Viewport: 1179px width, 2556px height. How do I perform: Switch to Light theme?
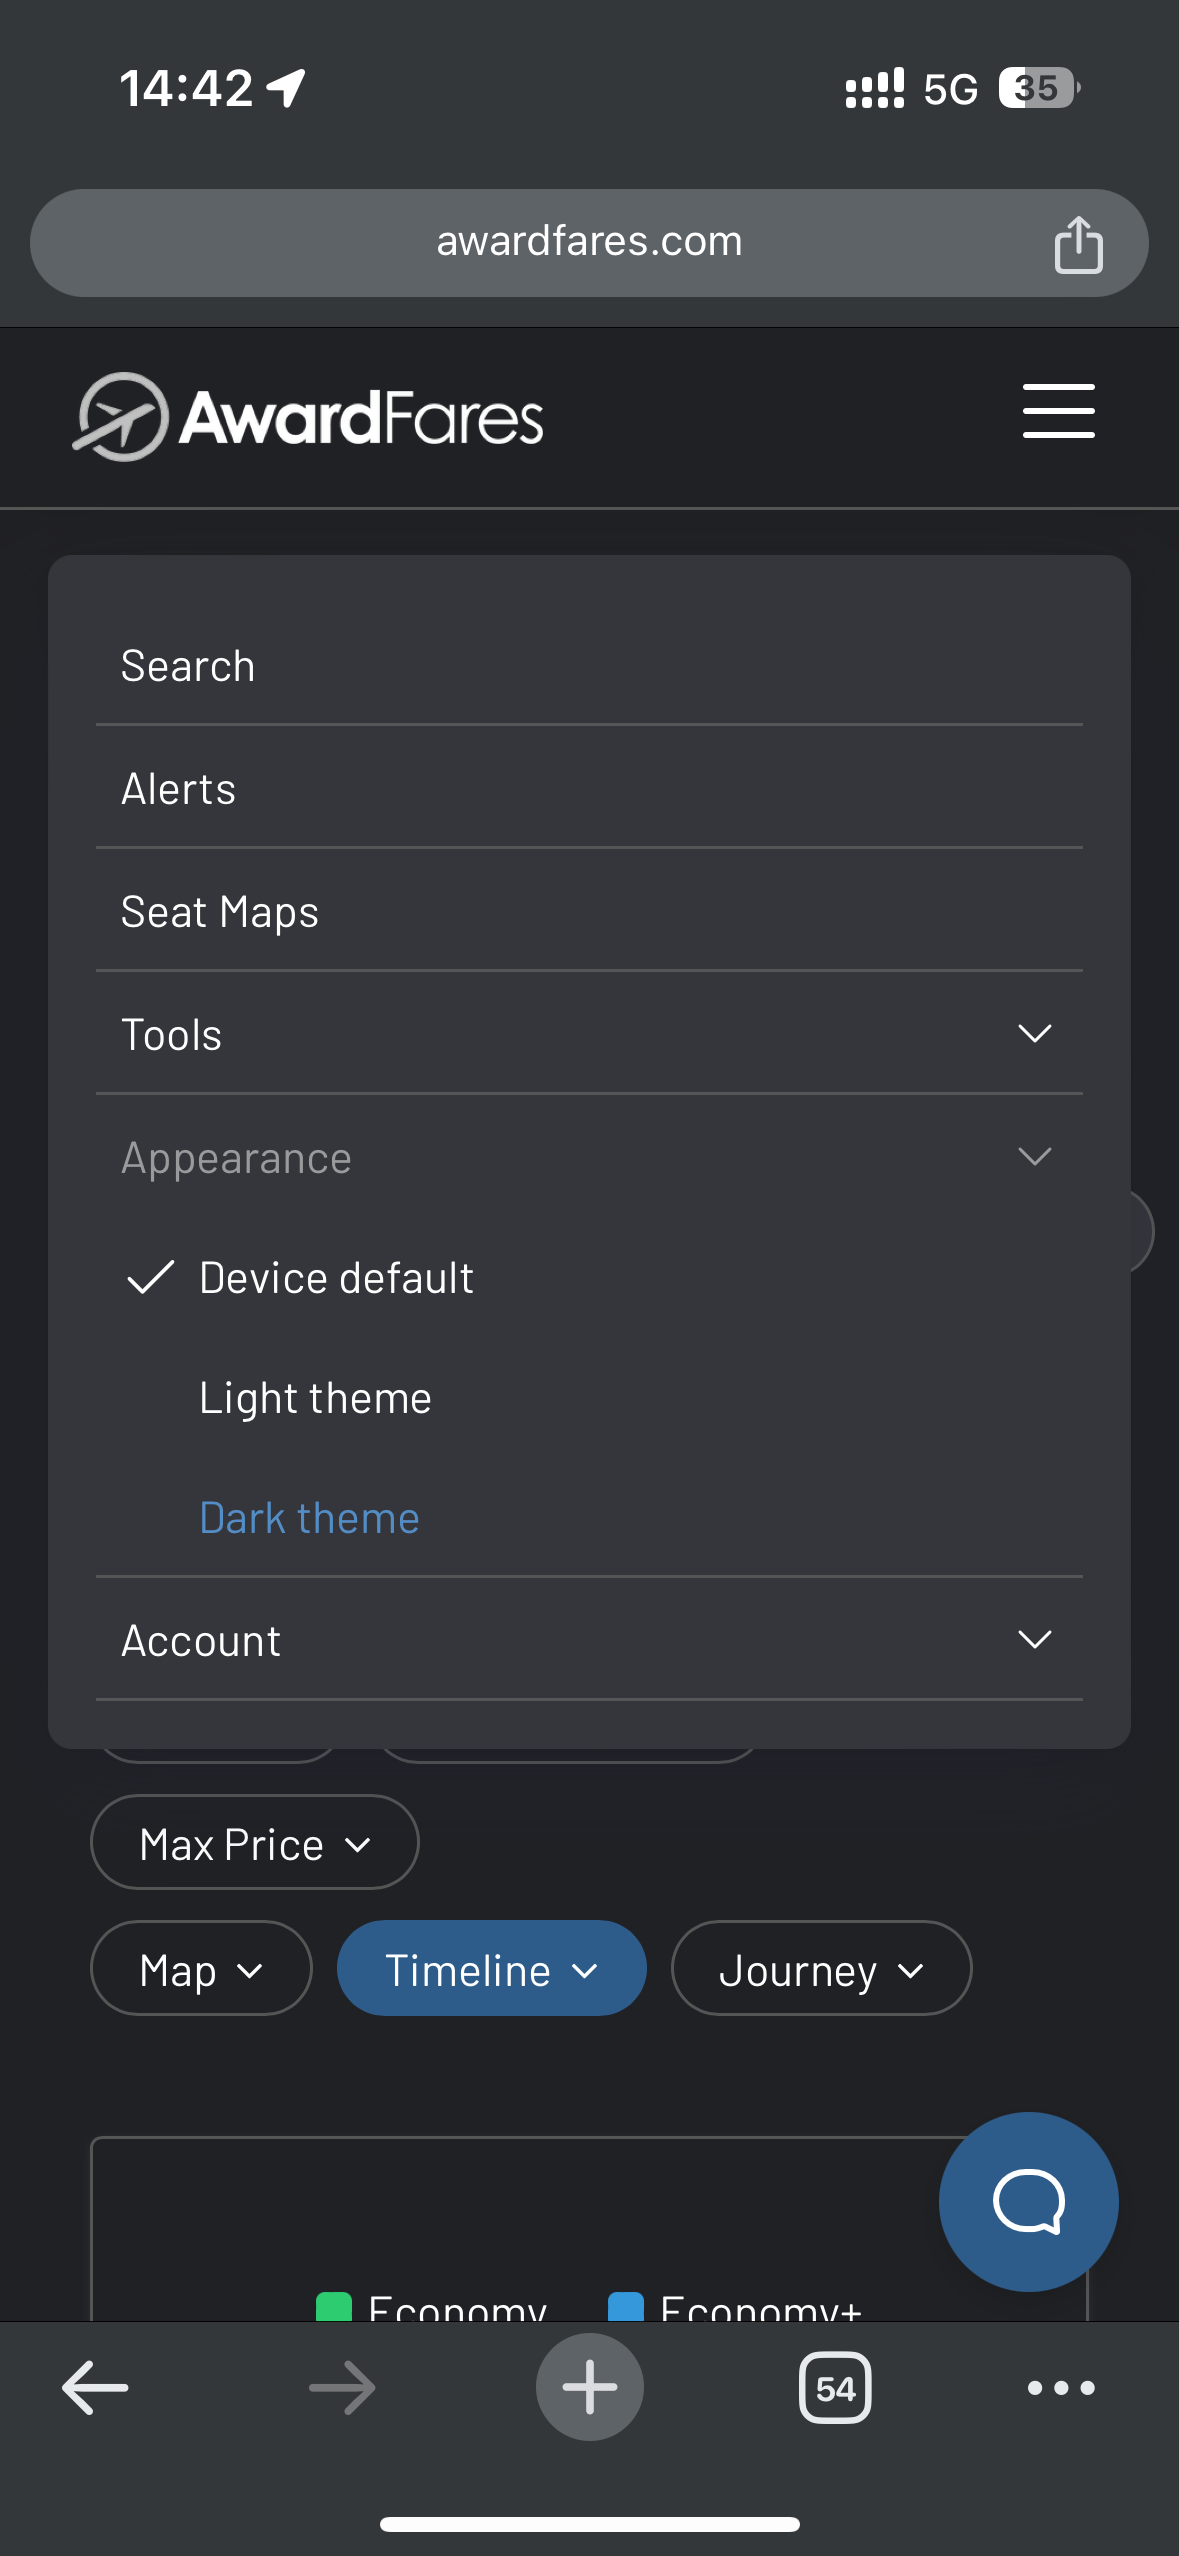[315, 1398]
